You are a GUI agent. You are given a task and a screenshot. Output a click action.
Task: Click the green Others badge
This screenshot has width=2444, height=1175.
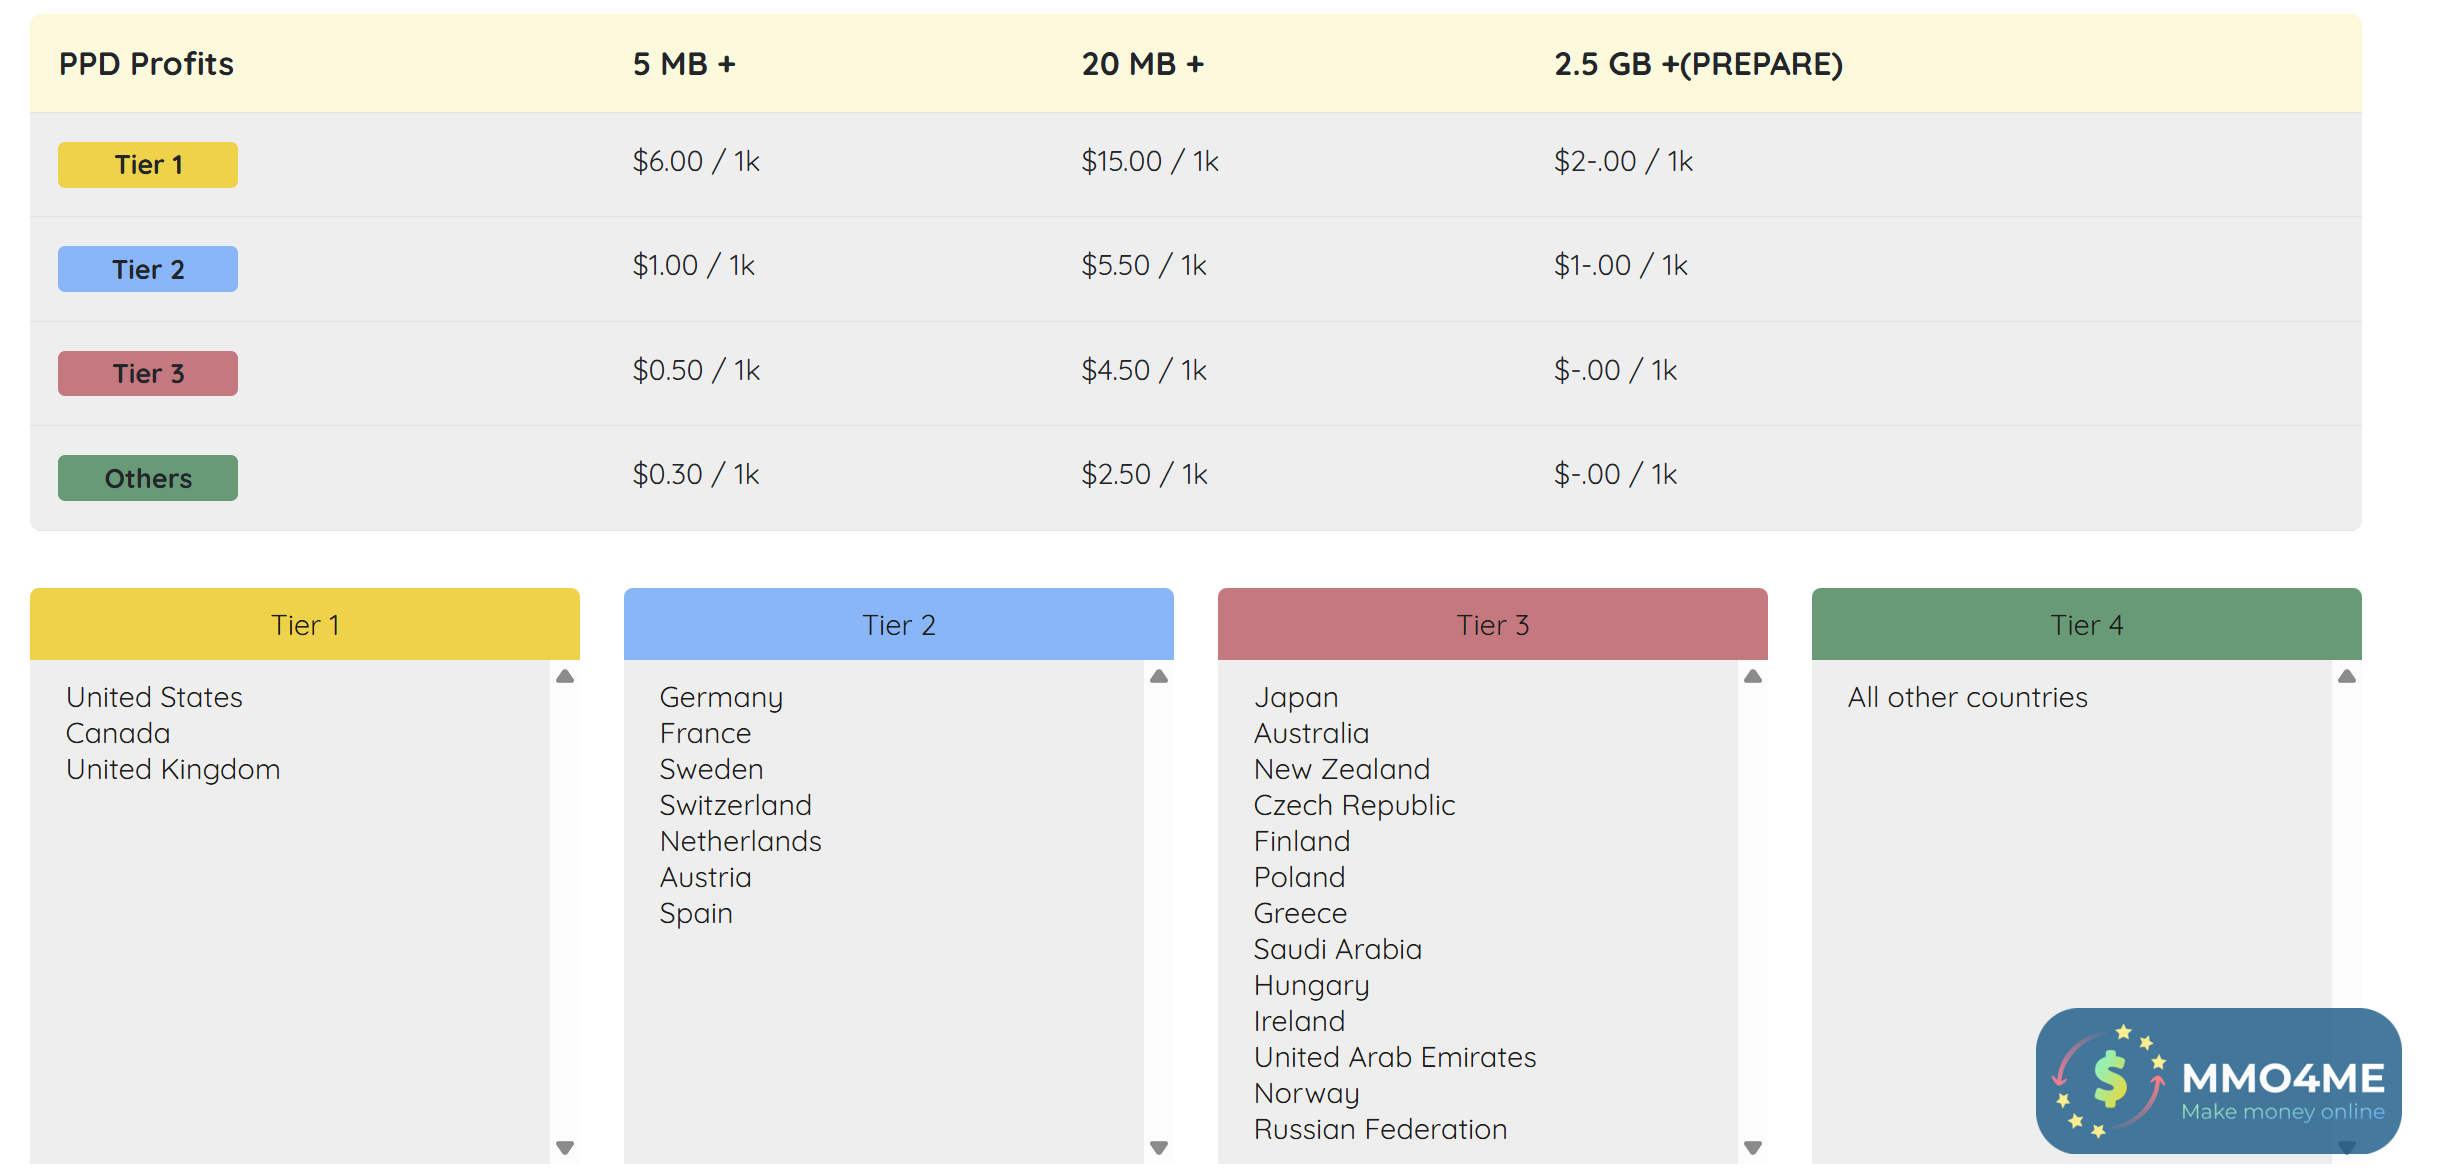pyautogui.click(x=148, y=478)
